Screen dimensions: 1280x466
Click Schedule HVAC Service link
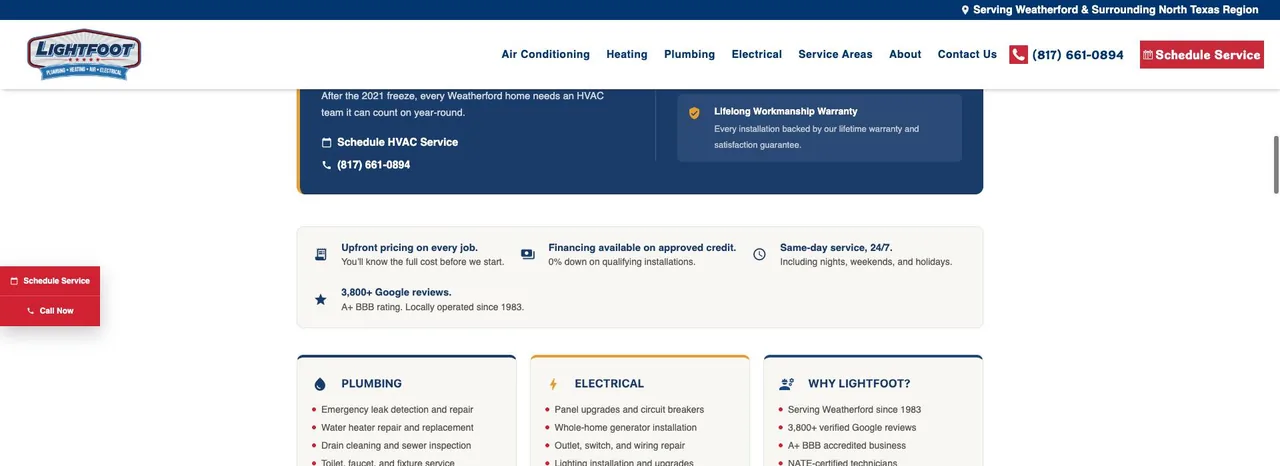click(x=397, y=143)
